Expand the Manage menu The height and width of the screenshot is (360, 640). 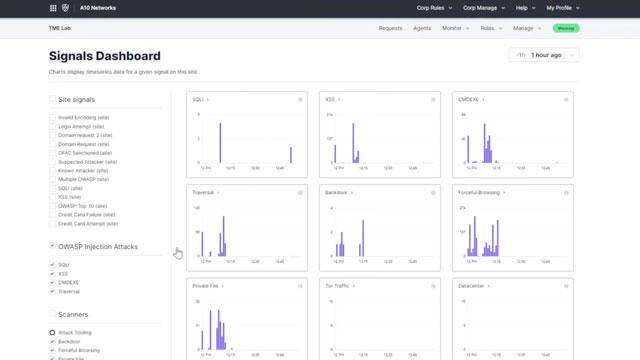click(527, 28)
